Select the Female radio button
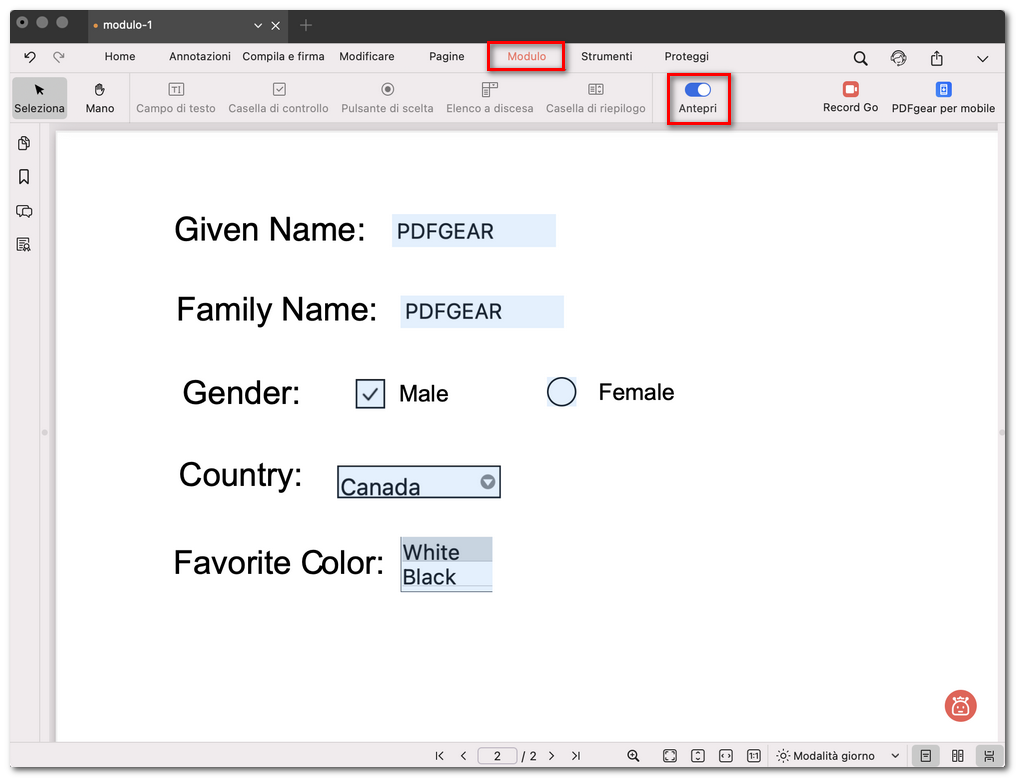Viewport: 1016px width, 778px height. (x=561, y=392)
